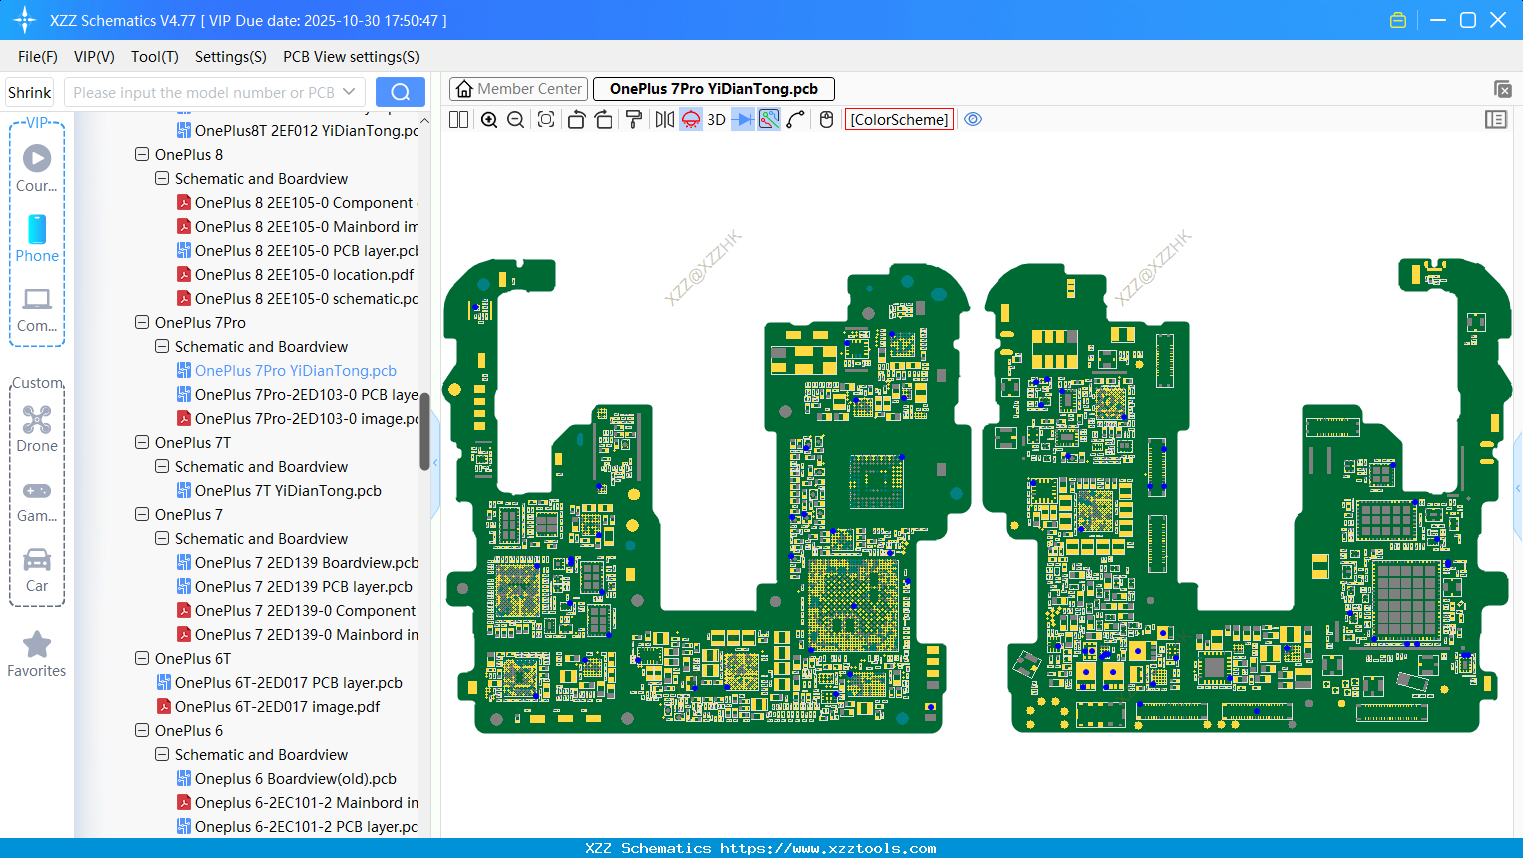Rotate the board counterclockwise
This screenshot has width=1523, height=858.
coord(576,120)
